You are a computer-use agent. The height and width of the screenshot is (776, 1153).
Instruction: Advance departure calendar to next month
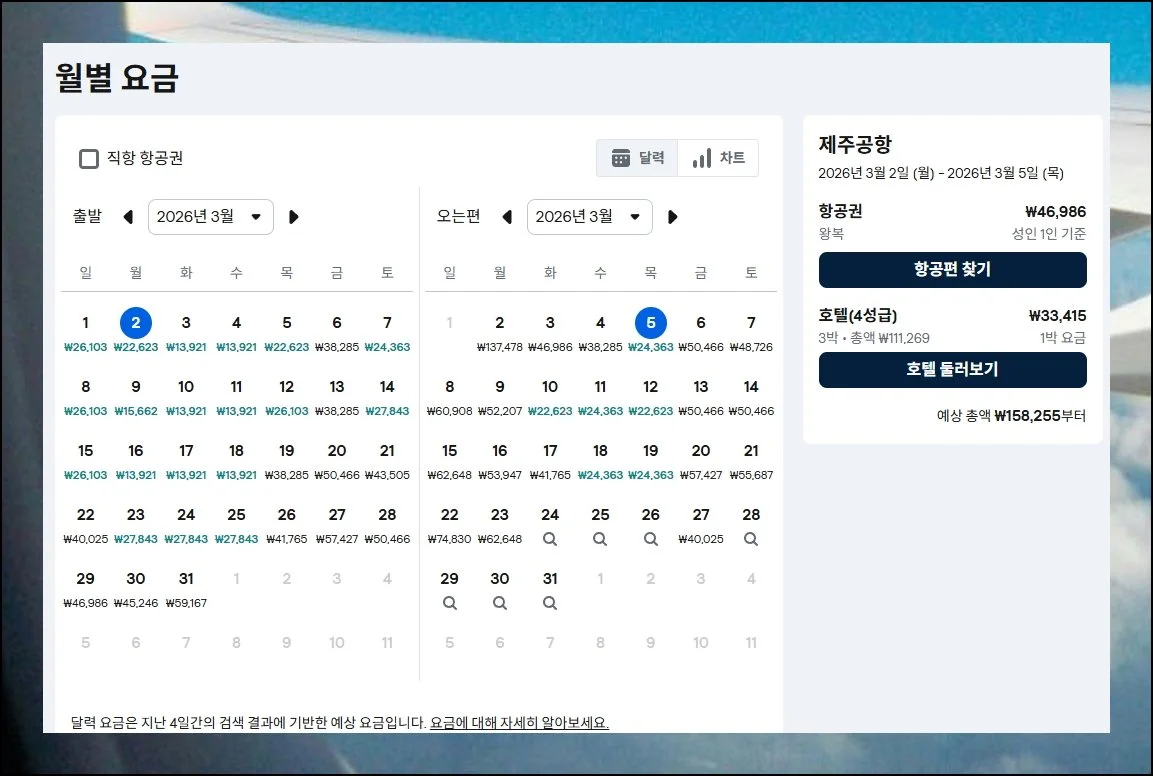(x=293, y=217)
